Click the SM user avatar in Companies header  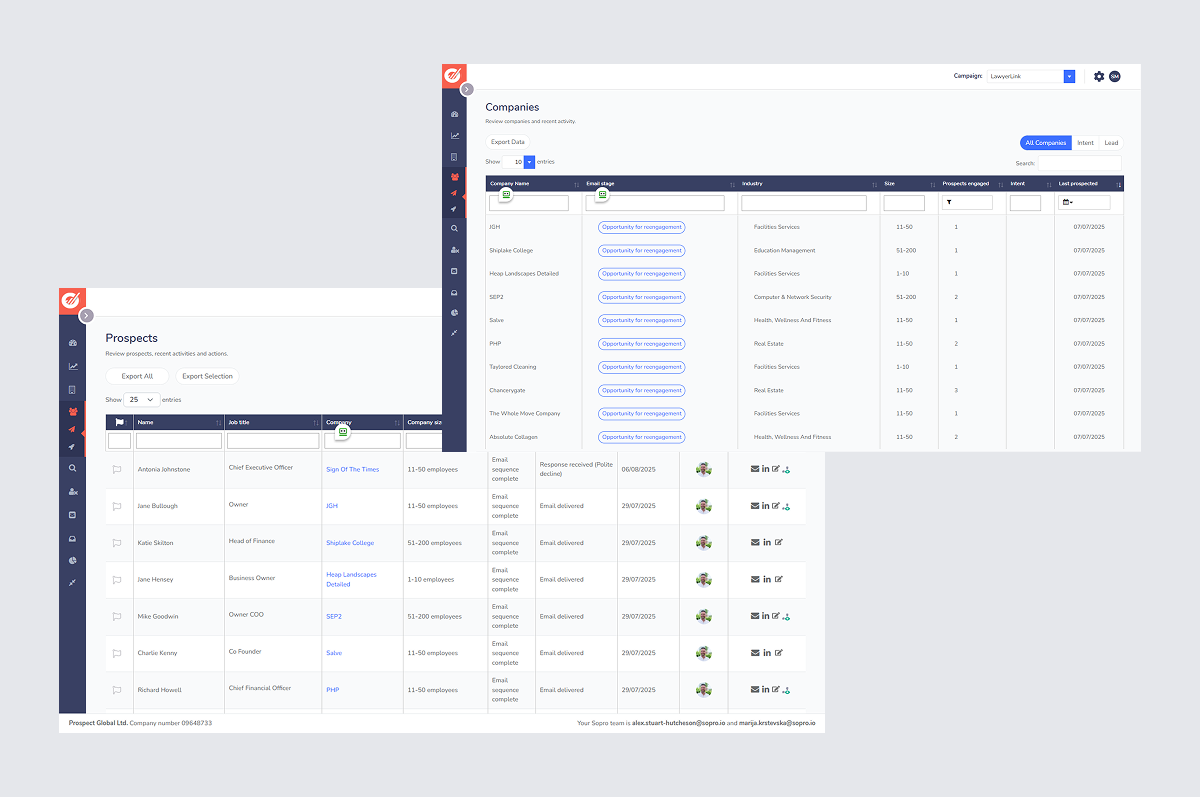point(1115,76)
